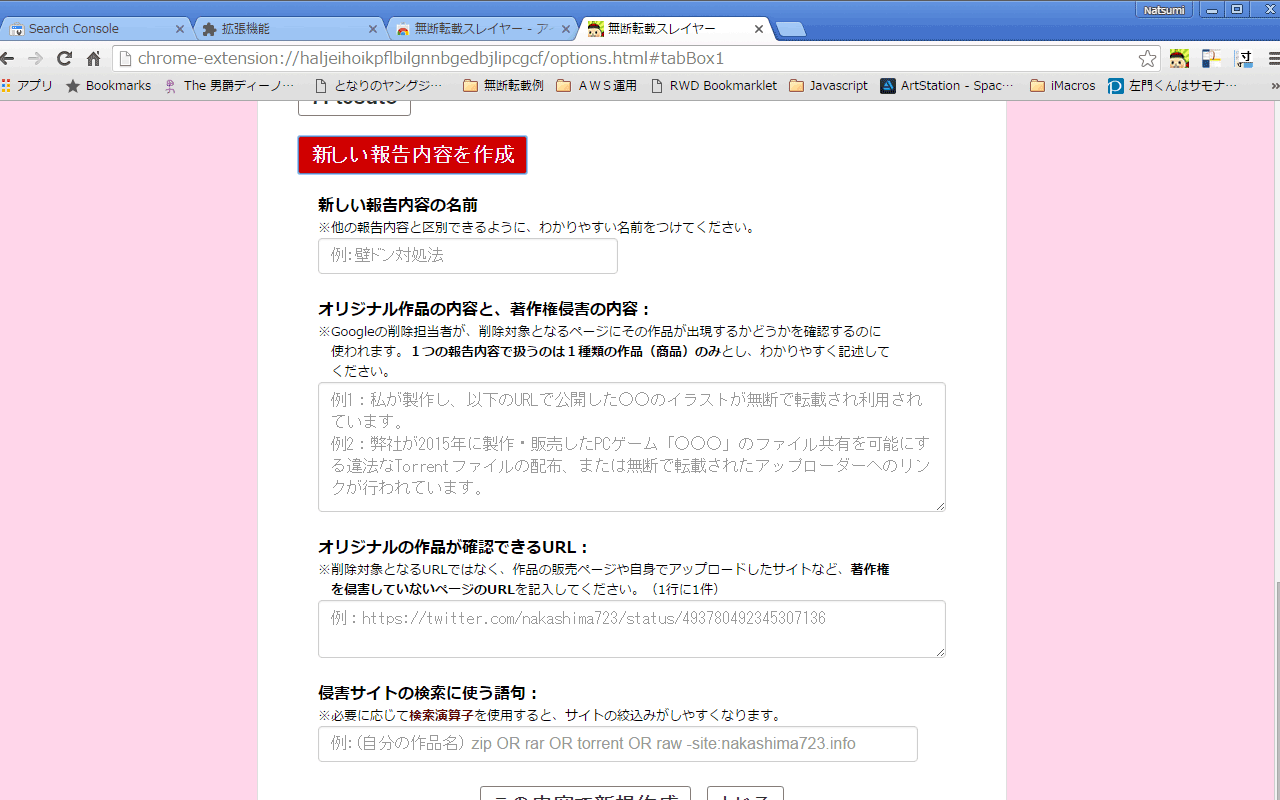1280x800 pixels.
Task: Open the 左門くんはサモナー pixiv bookmark
Action: (1172, 86)
